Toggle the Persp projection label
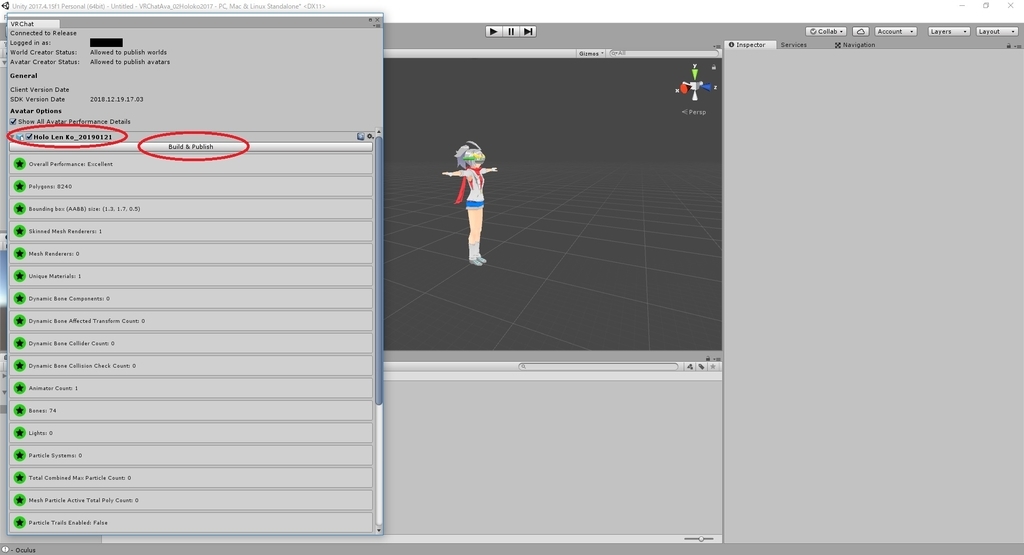This screenshot has height=555, width=1024. point(694,112)
